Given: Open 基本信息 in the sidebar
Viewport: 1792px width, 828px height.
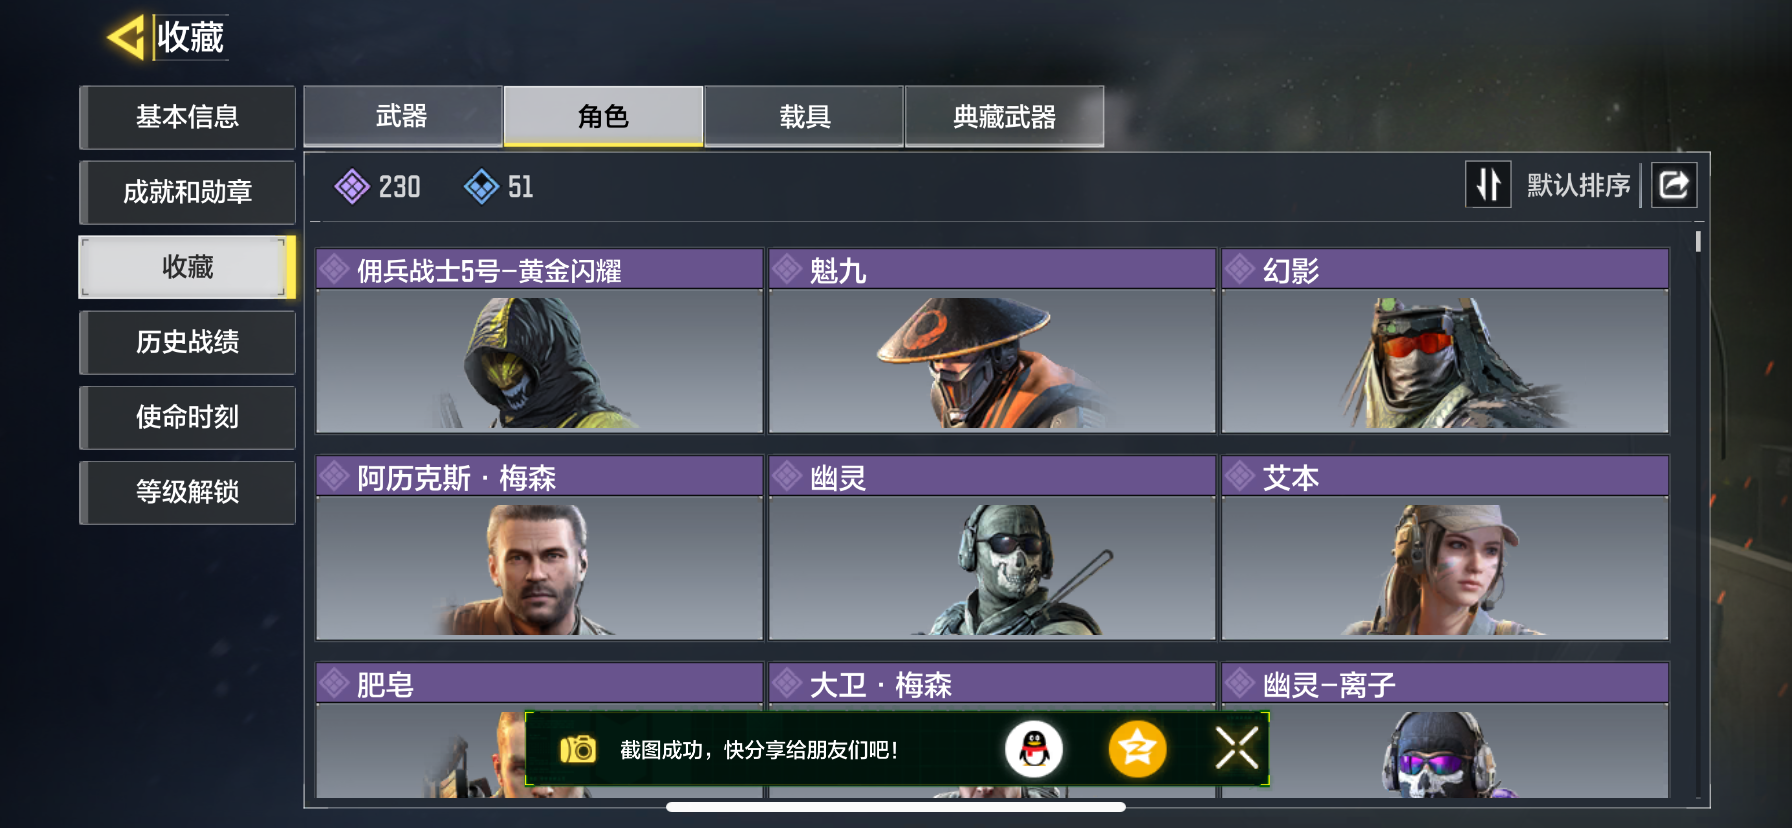Looking at the screenshot, I should point(187,117).
